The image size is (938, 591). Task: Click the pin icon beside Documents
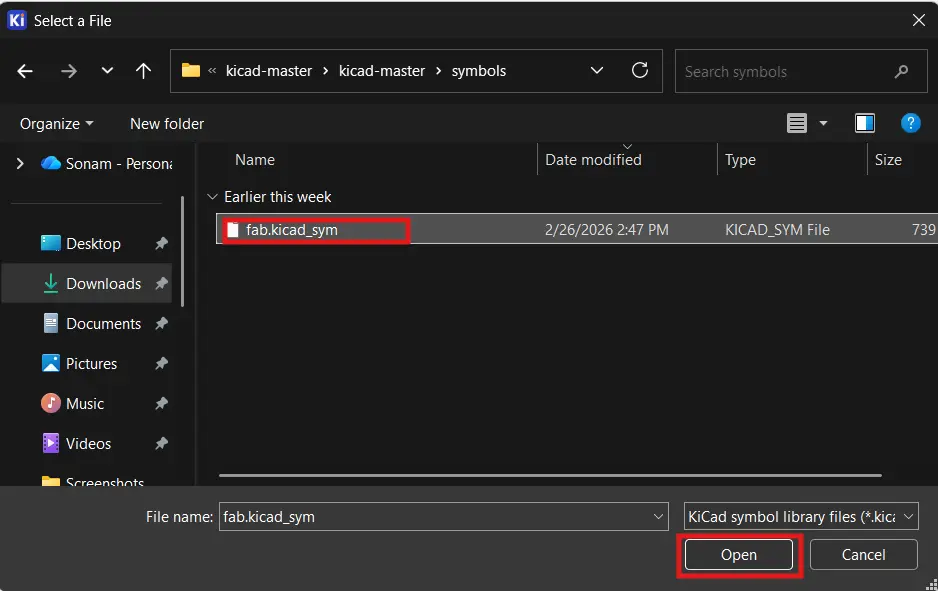coord(161,324)
